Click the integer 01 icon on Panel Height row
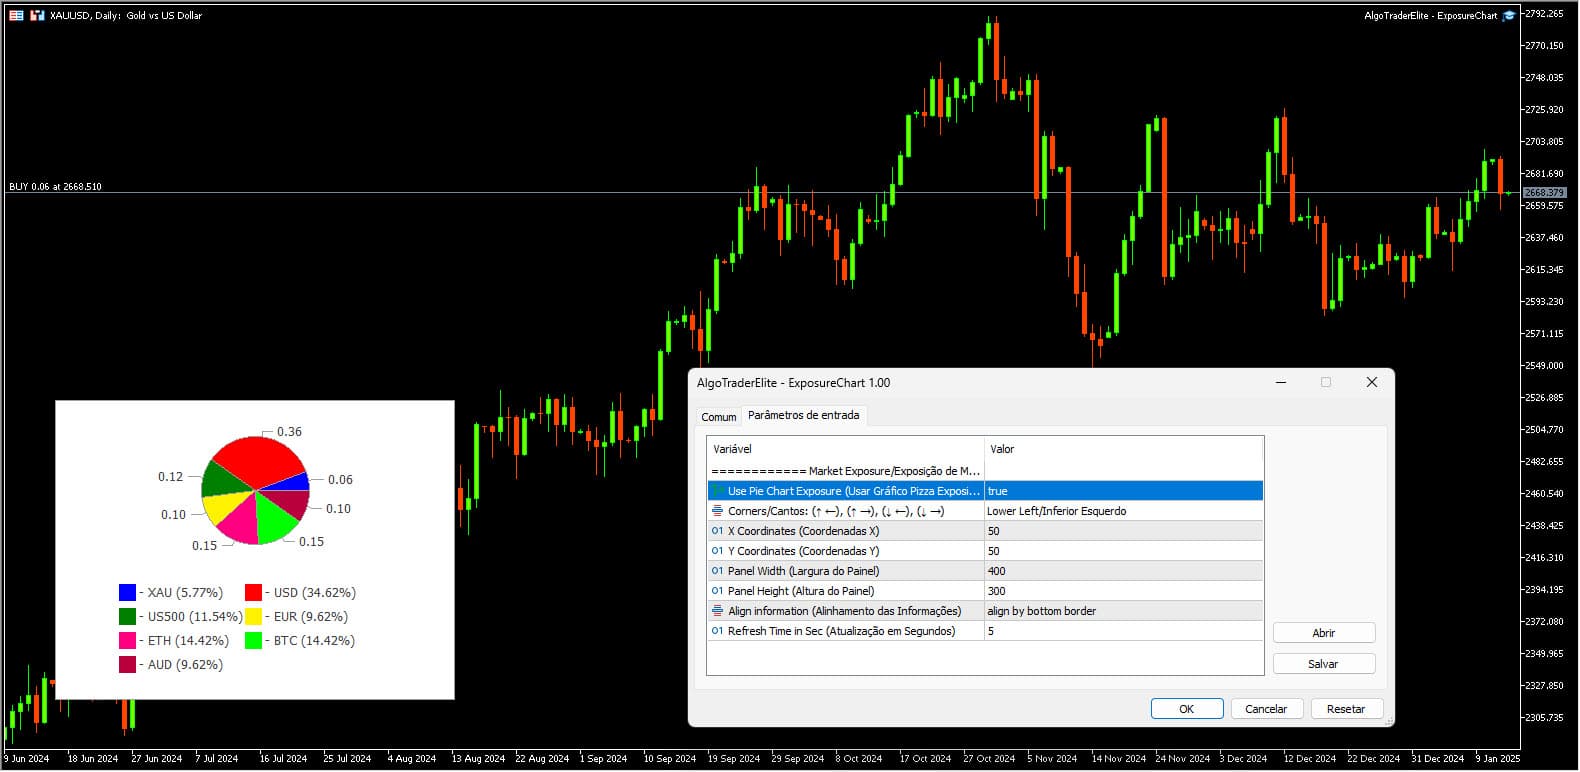This screenshot has width=1580, height=772. coord(717,591)
